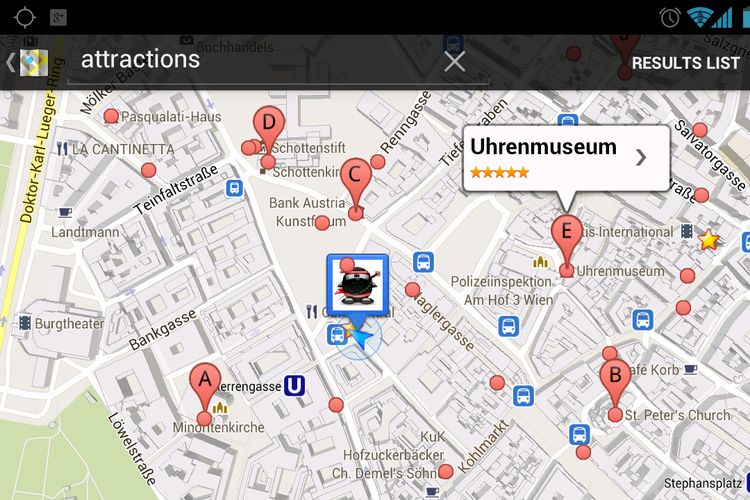Clear the attractions search with X
The image size is (750, 500).
[x=454, y=61]
